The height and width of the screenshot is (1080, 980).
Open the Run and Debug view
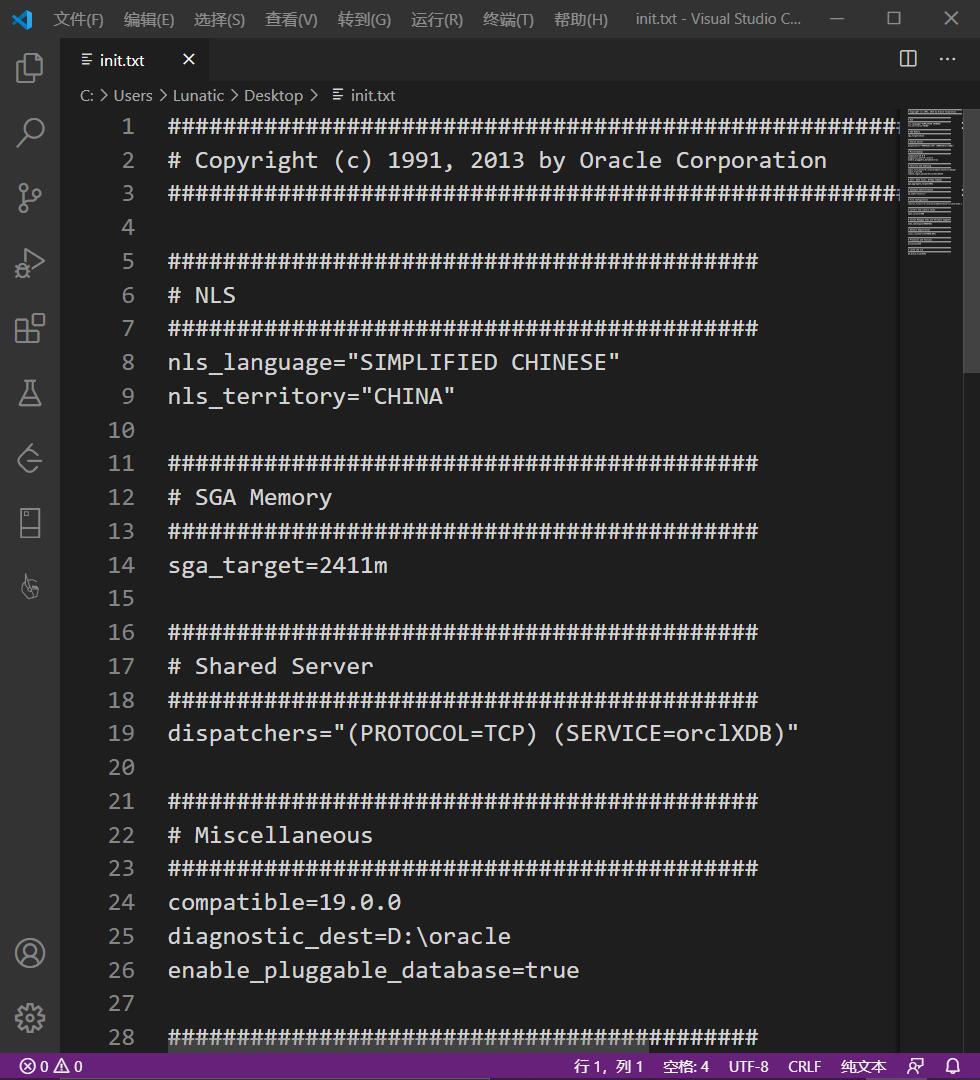[29, 262]
